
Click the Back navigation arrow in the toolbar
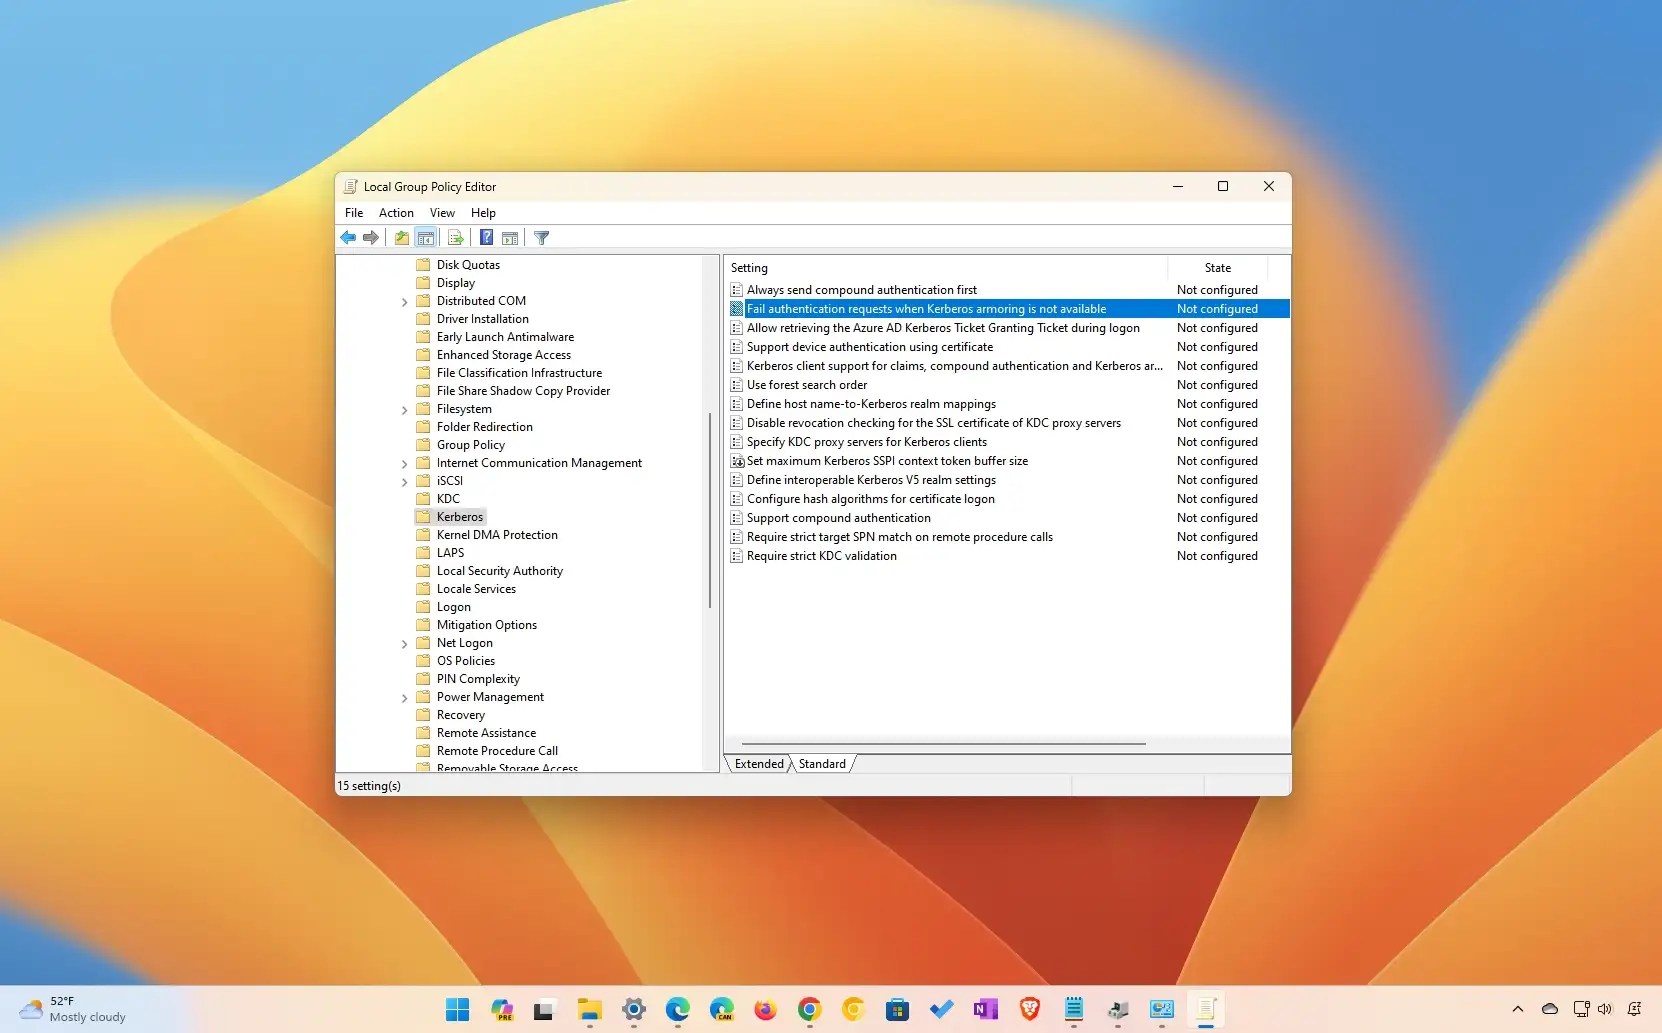click(x=348, y=237)
